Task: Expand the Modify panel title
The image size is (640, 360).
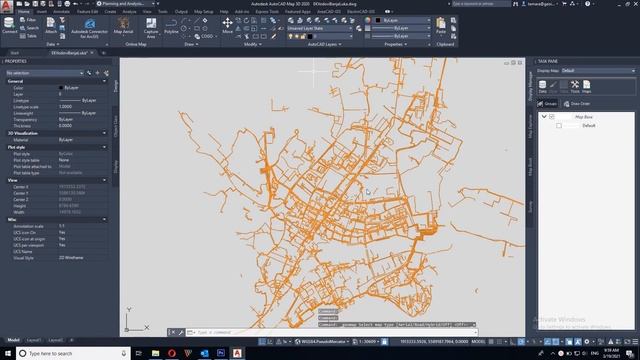Action: [253, 44]
